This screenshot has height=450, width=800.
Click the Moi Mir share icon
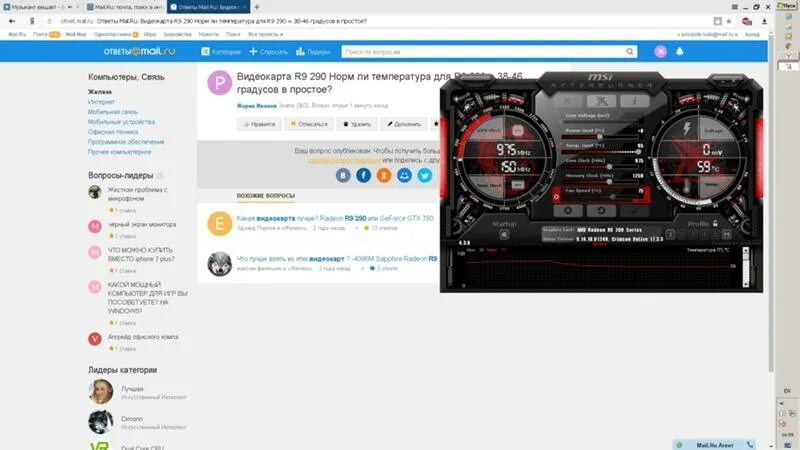pos(404,176)
